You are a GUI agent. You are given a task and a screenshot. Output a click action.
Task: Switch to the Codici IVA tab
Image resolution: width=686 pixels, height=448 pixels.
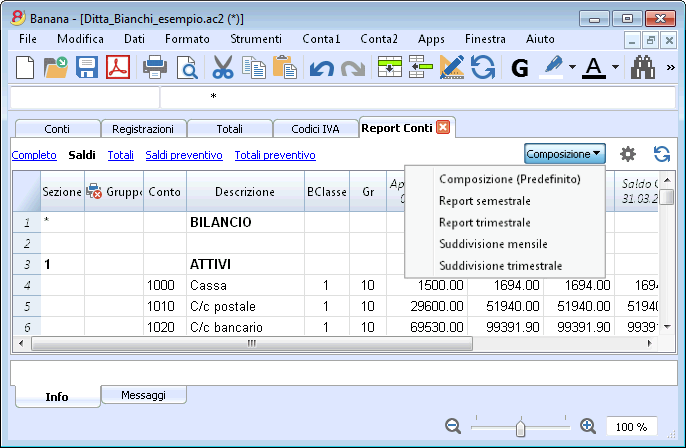315,129
